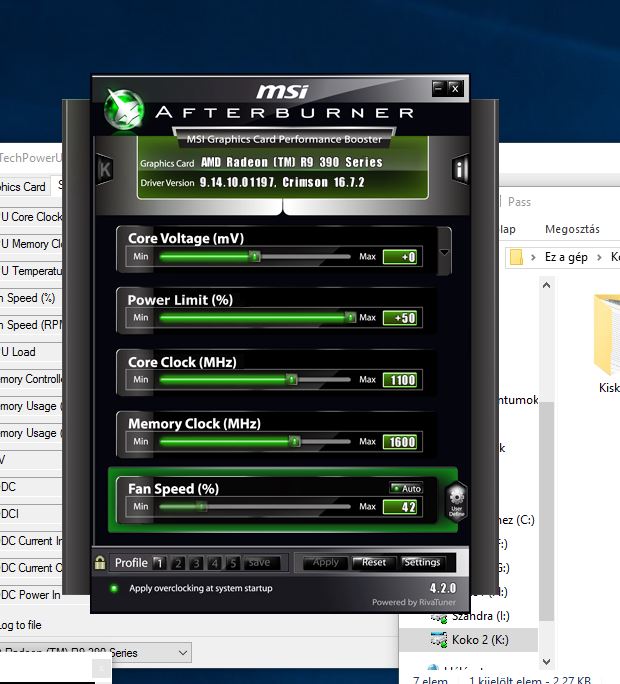This screenshot has height=684, width=620.
Task: Click the Core Voltage +0 value field
Action: (400, 257)
